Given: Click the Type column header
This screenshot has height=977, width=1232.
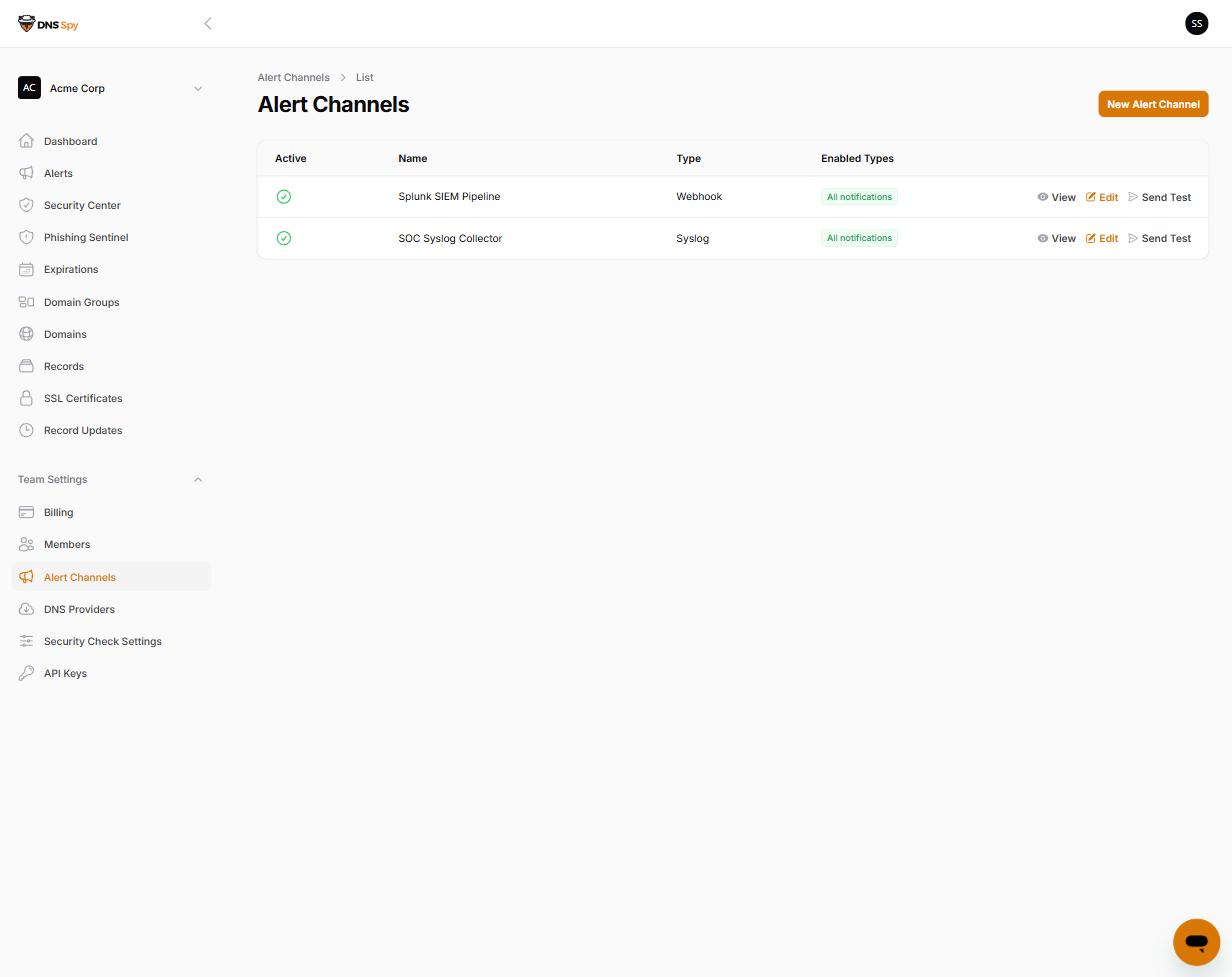Looking at the screenshot, I should 688,158.
